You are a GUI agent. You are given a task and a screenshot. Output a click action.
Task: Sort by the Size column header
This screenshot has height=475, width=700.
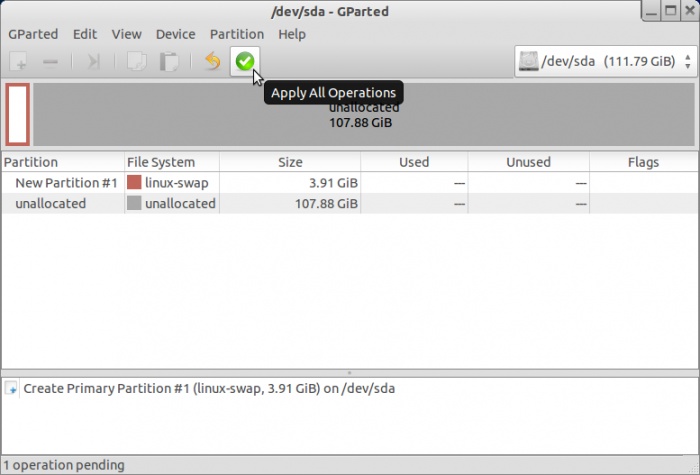click(x=290, y=162)
